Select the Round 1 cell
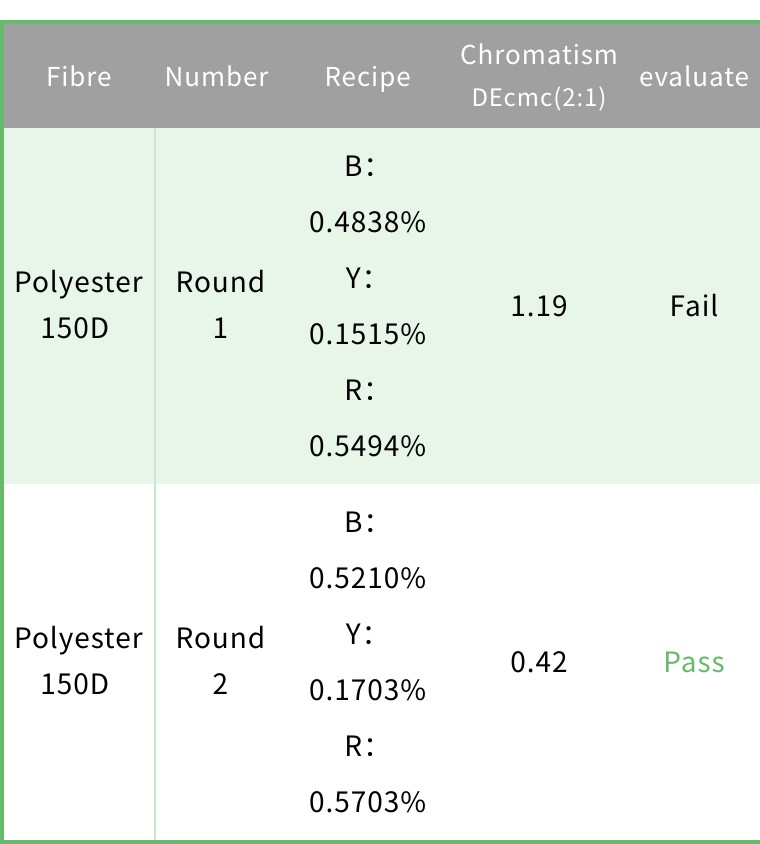Screen dimensions: 760x844 pyautogui.click(x=220, y=305)
